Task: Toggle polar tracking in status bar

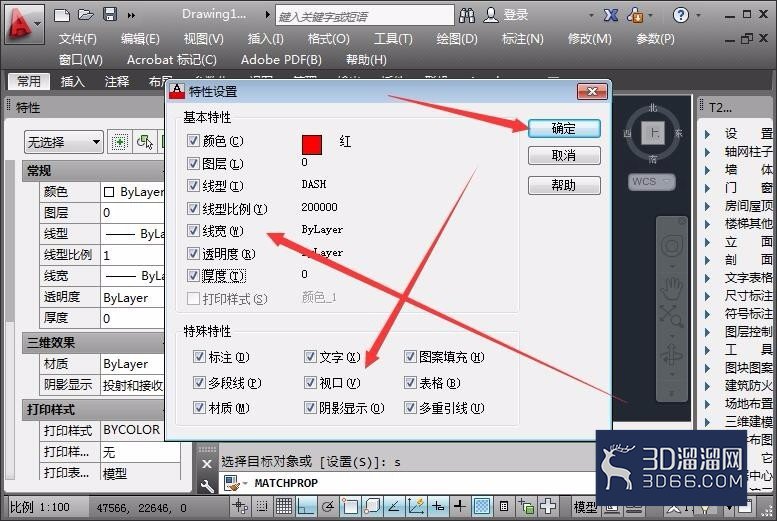Action: [x=328, y=506]
